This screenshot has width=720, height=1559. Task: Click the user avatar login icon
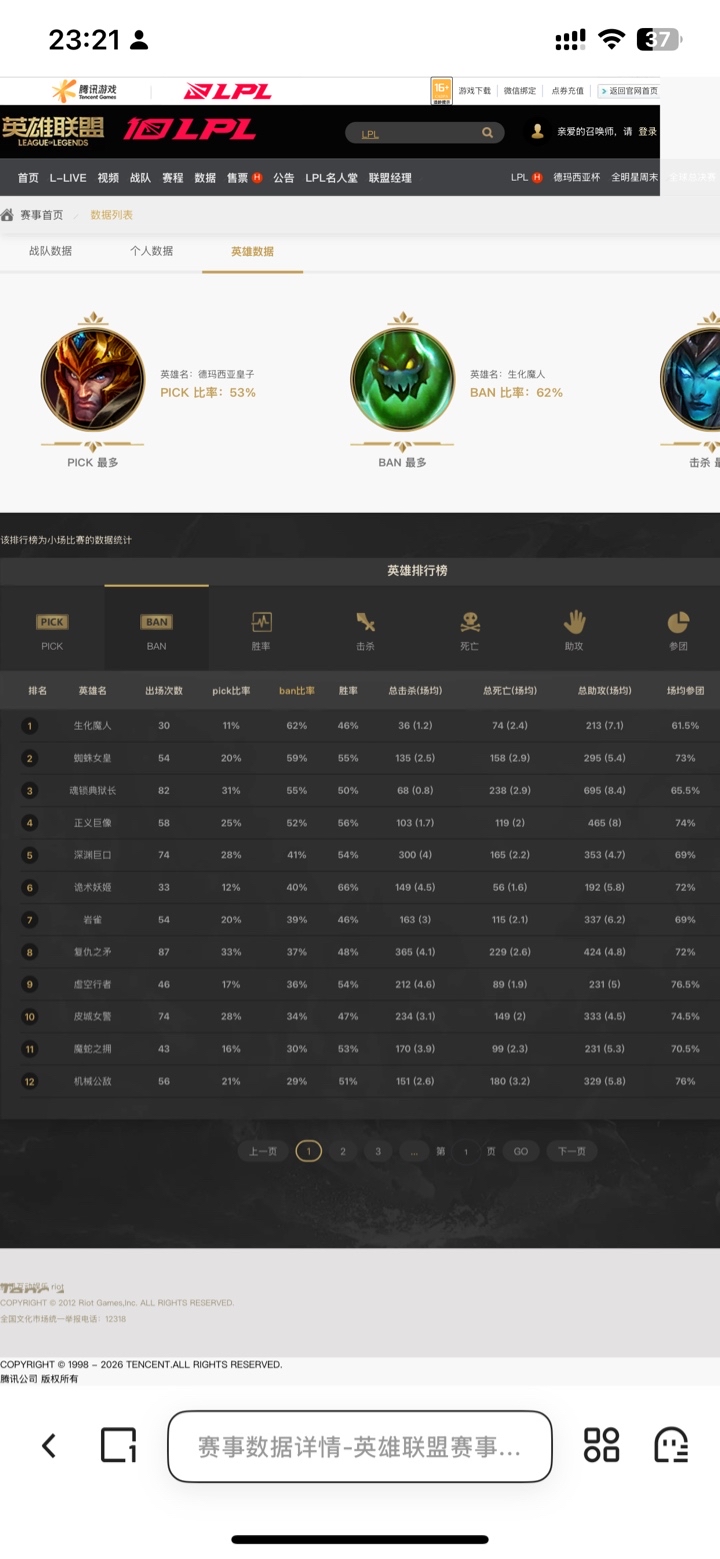(x=538, y=131)
